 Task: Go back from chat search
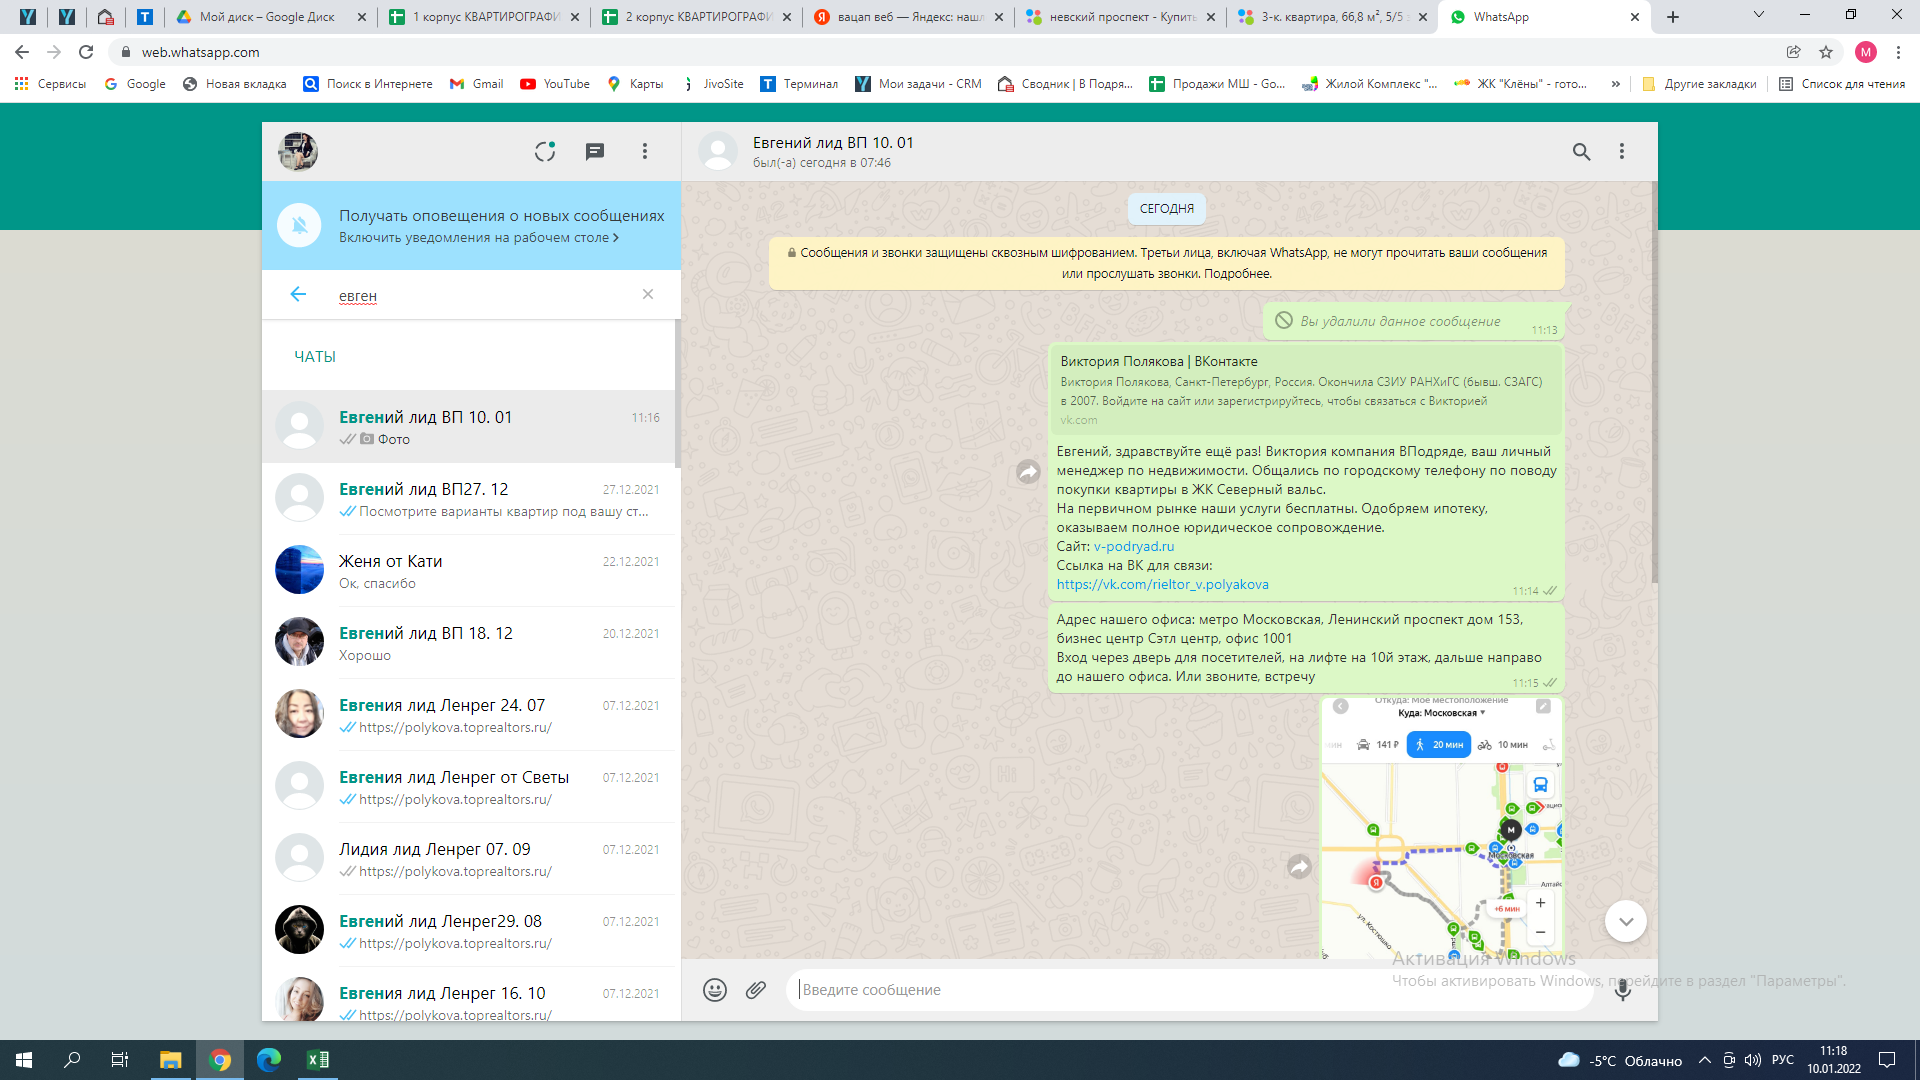[x=298, y=294]
